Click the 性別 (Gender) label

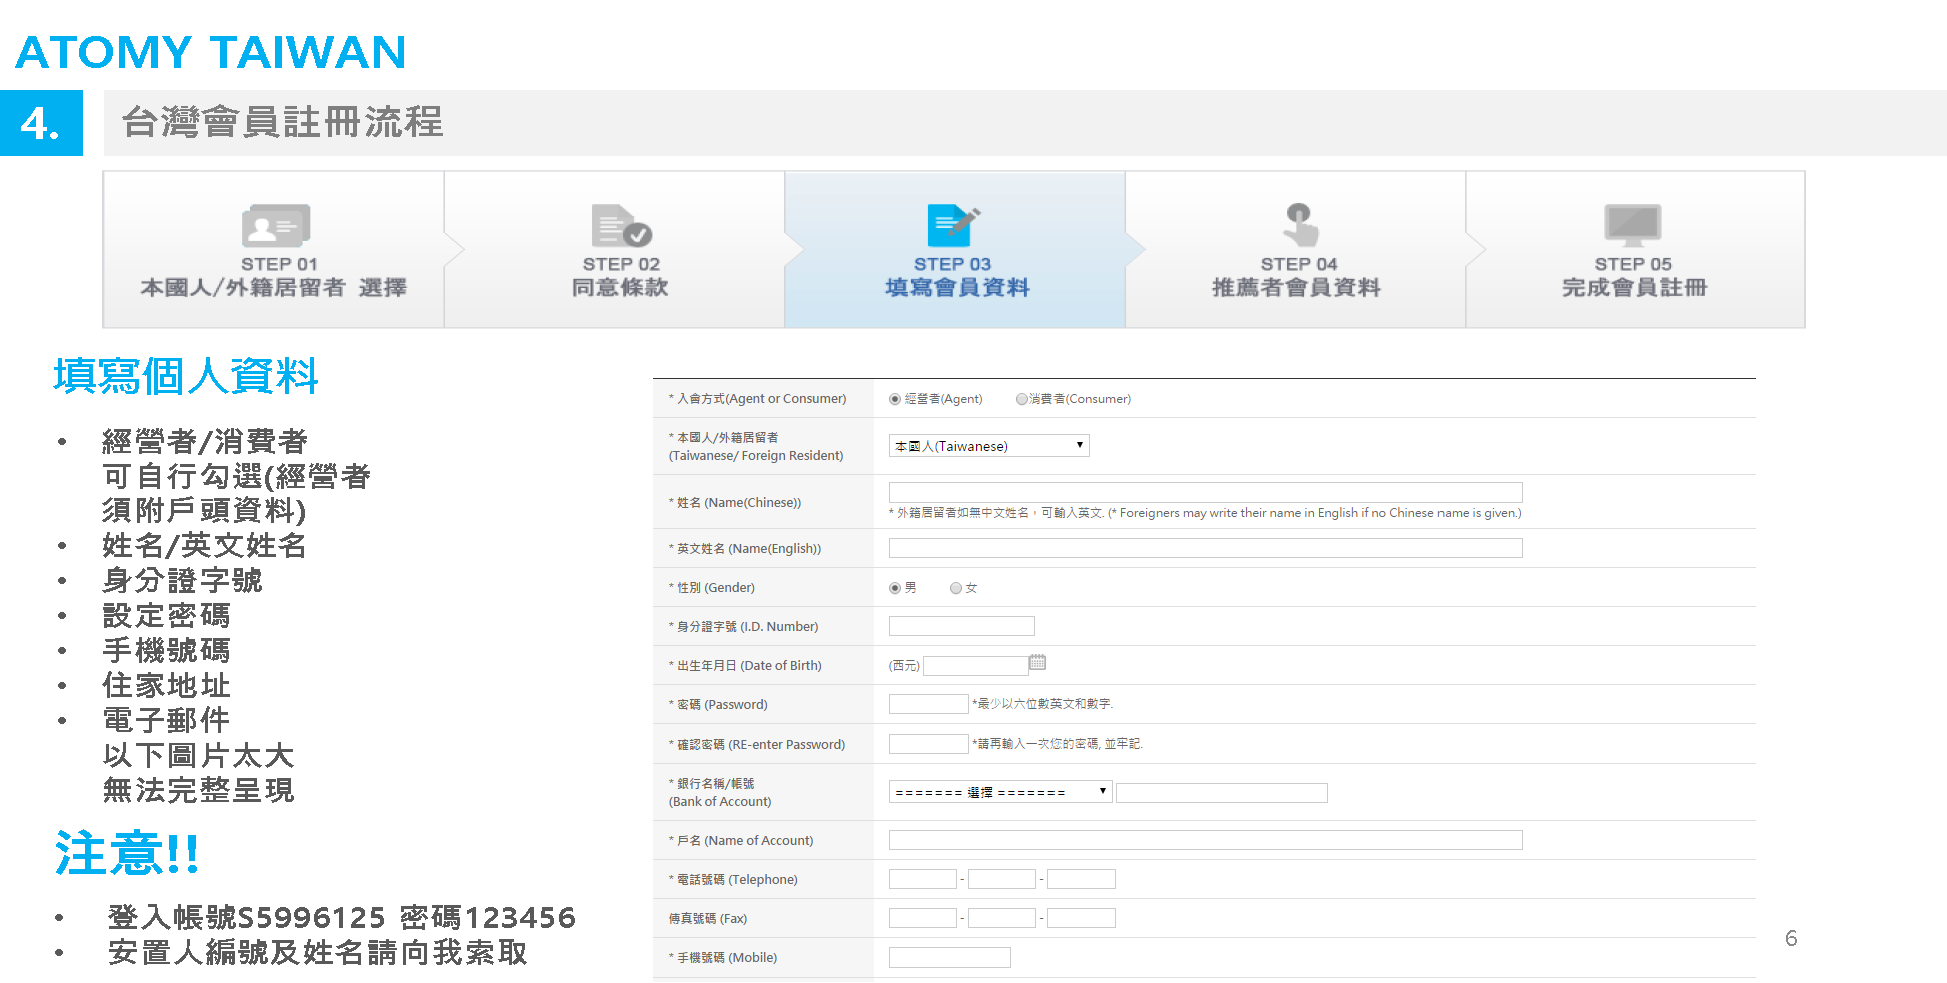(712, 588)
